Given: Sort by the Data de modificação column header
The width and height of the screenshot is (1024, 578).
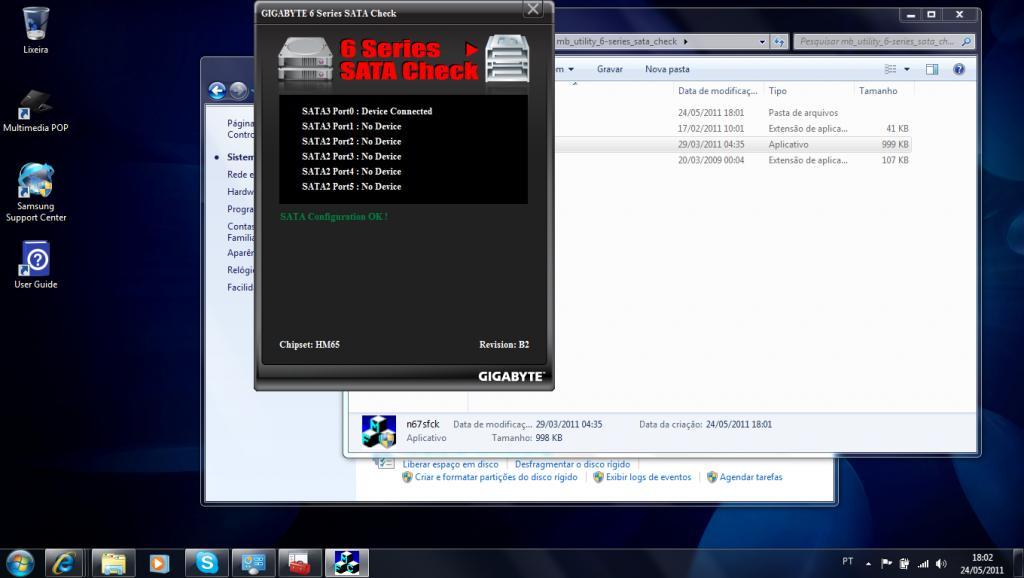Looking at the screenshot, I should (x=717, y=91).
